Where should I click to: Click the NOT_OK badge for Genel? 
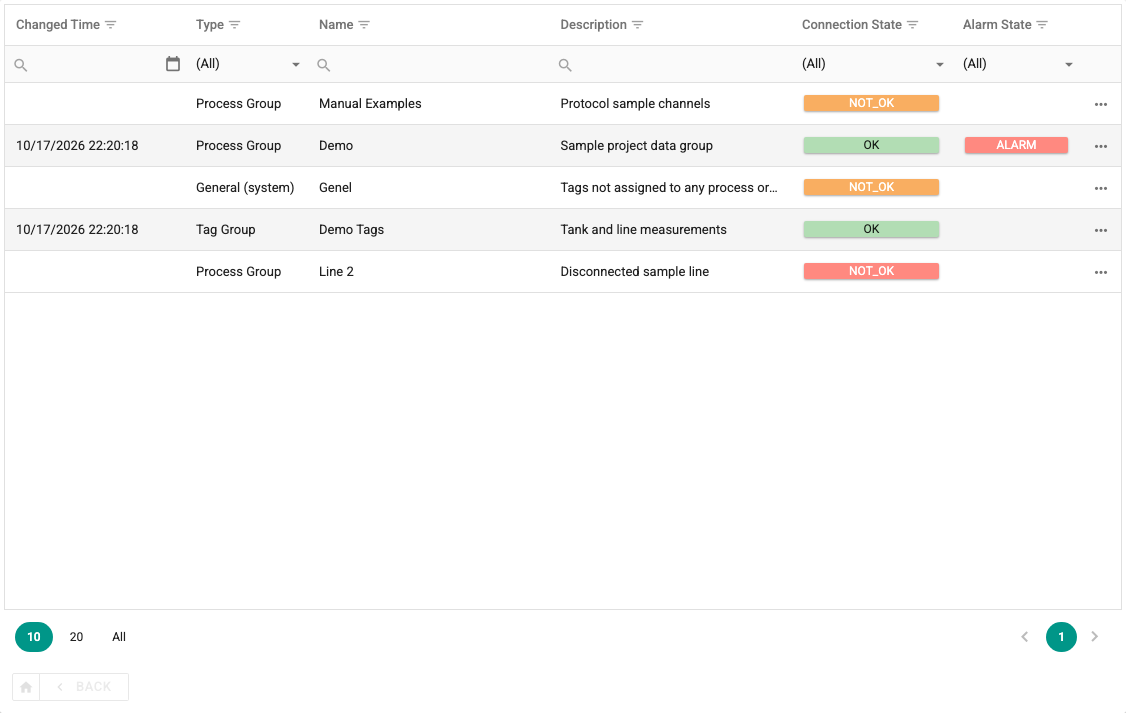click(x=871, y=187)
